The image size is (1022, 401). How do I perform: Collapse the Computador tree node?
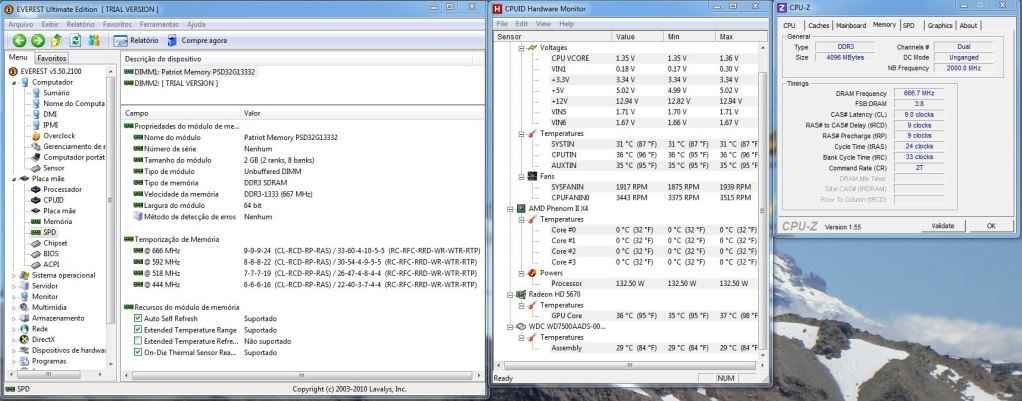click(14, 82)
